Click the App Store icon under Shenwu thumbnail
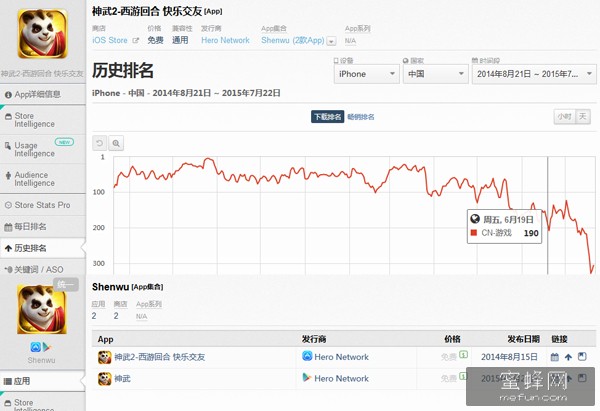 coord(35,346)
